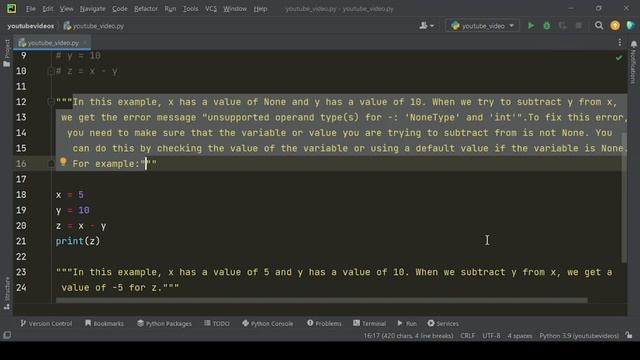Toggle fold marker at line 10

(x=51, y=71)
